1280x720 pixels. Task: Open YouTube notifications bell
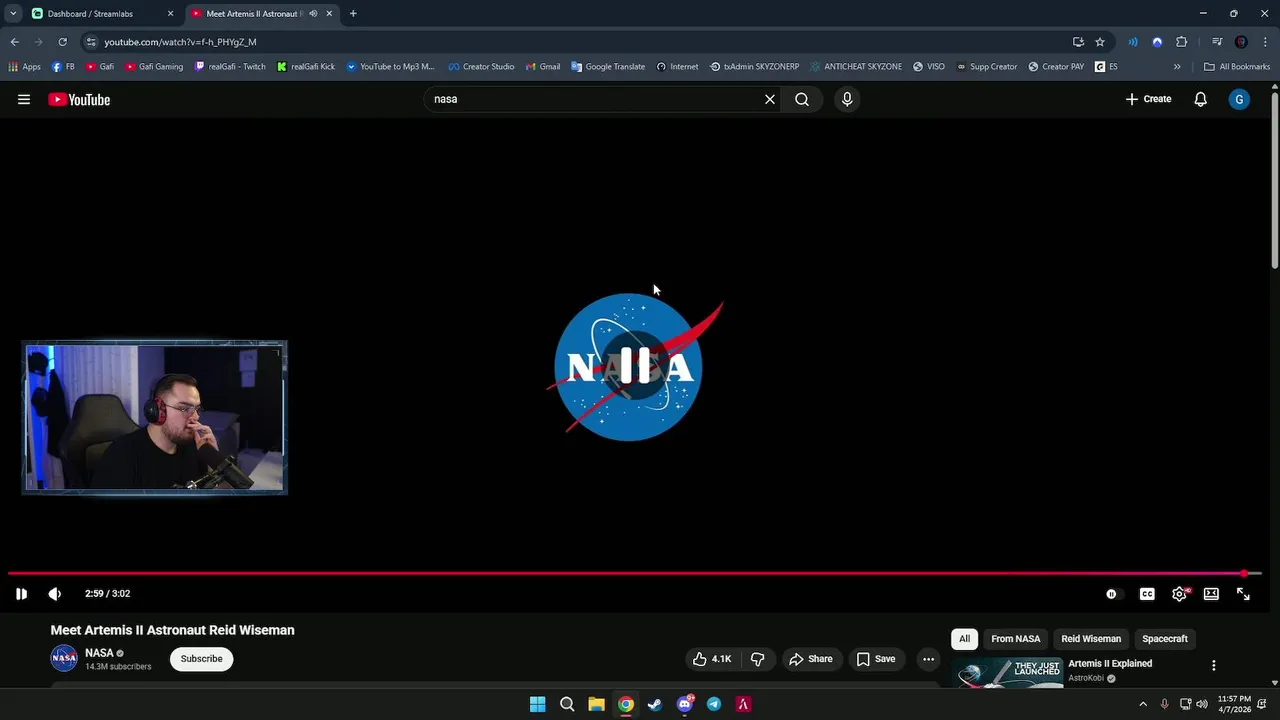(x=1201, y=99)
